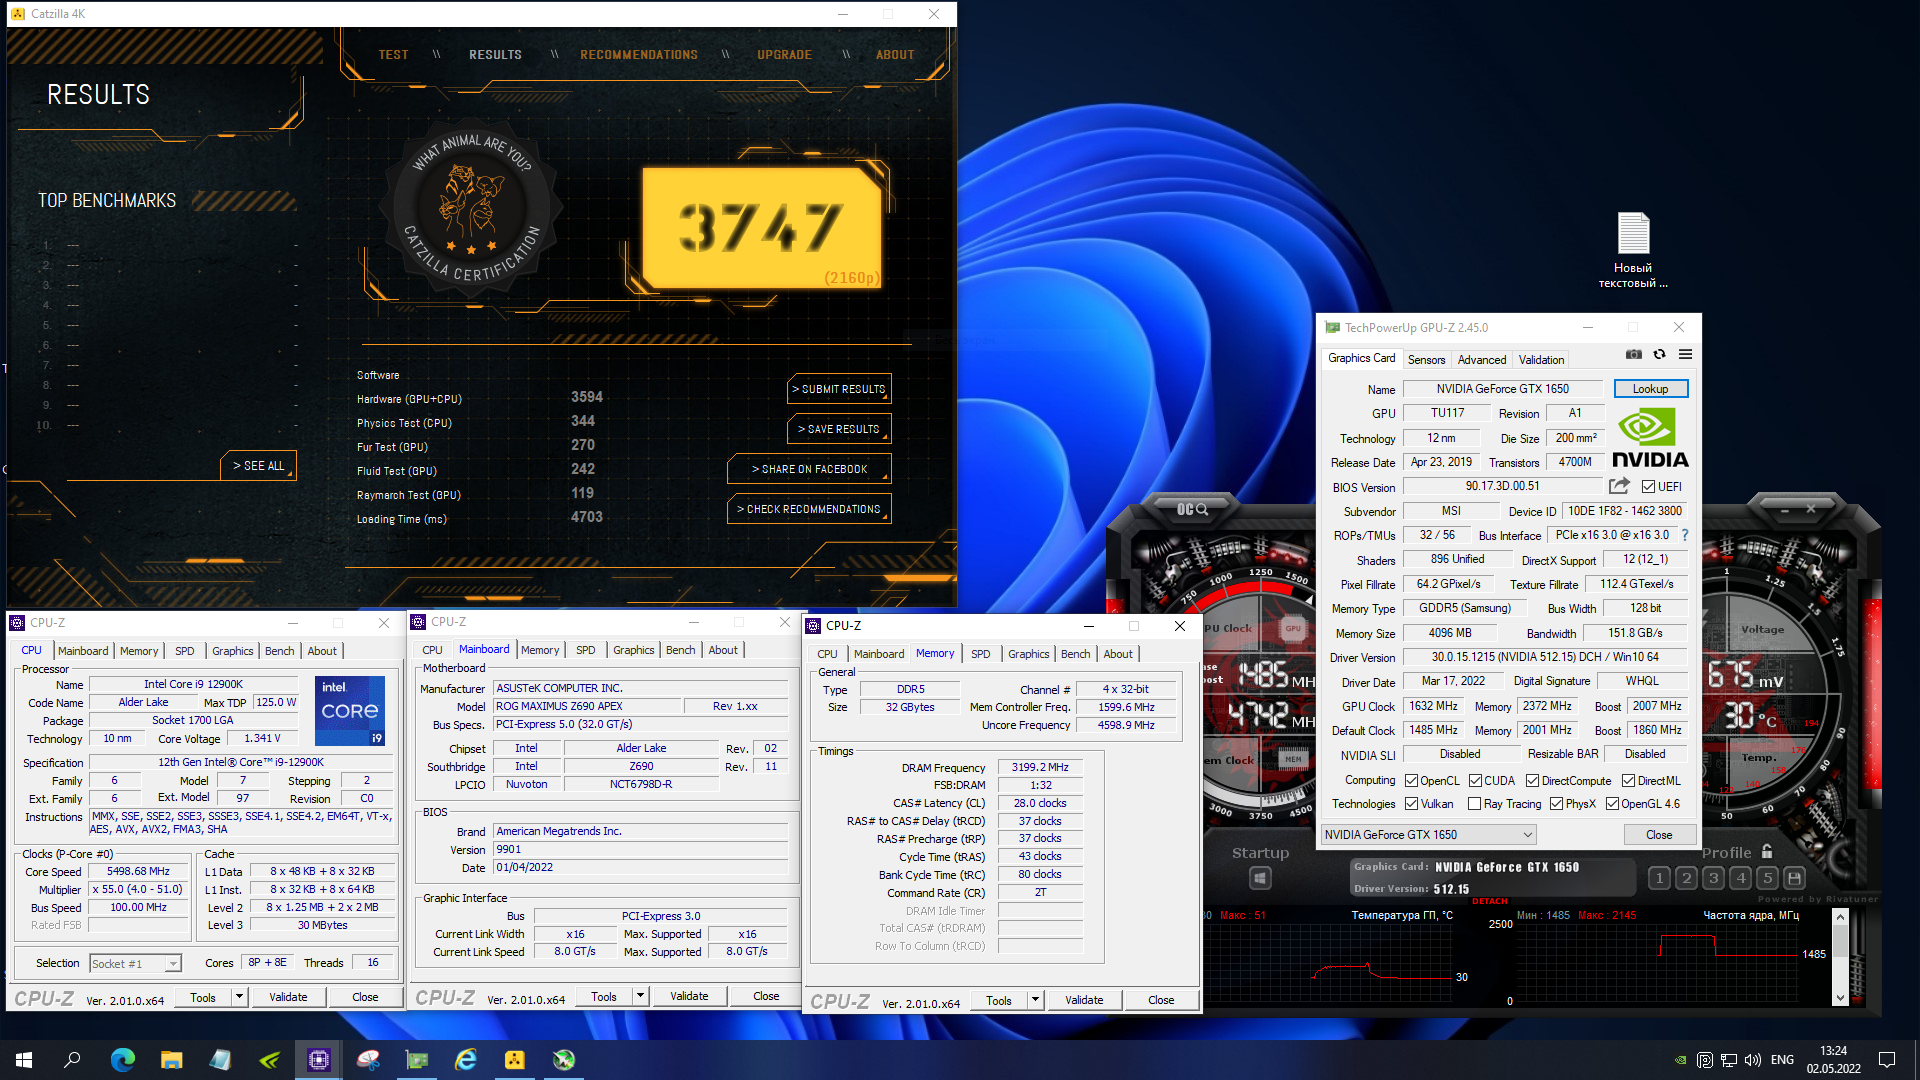Open taskbar search
Viewport: 1920px width, 1080px height.
coord(72,1060)
